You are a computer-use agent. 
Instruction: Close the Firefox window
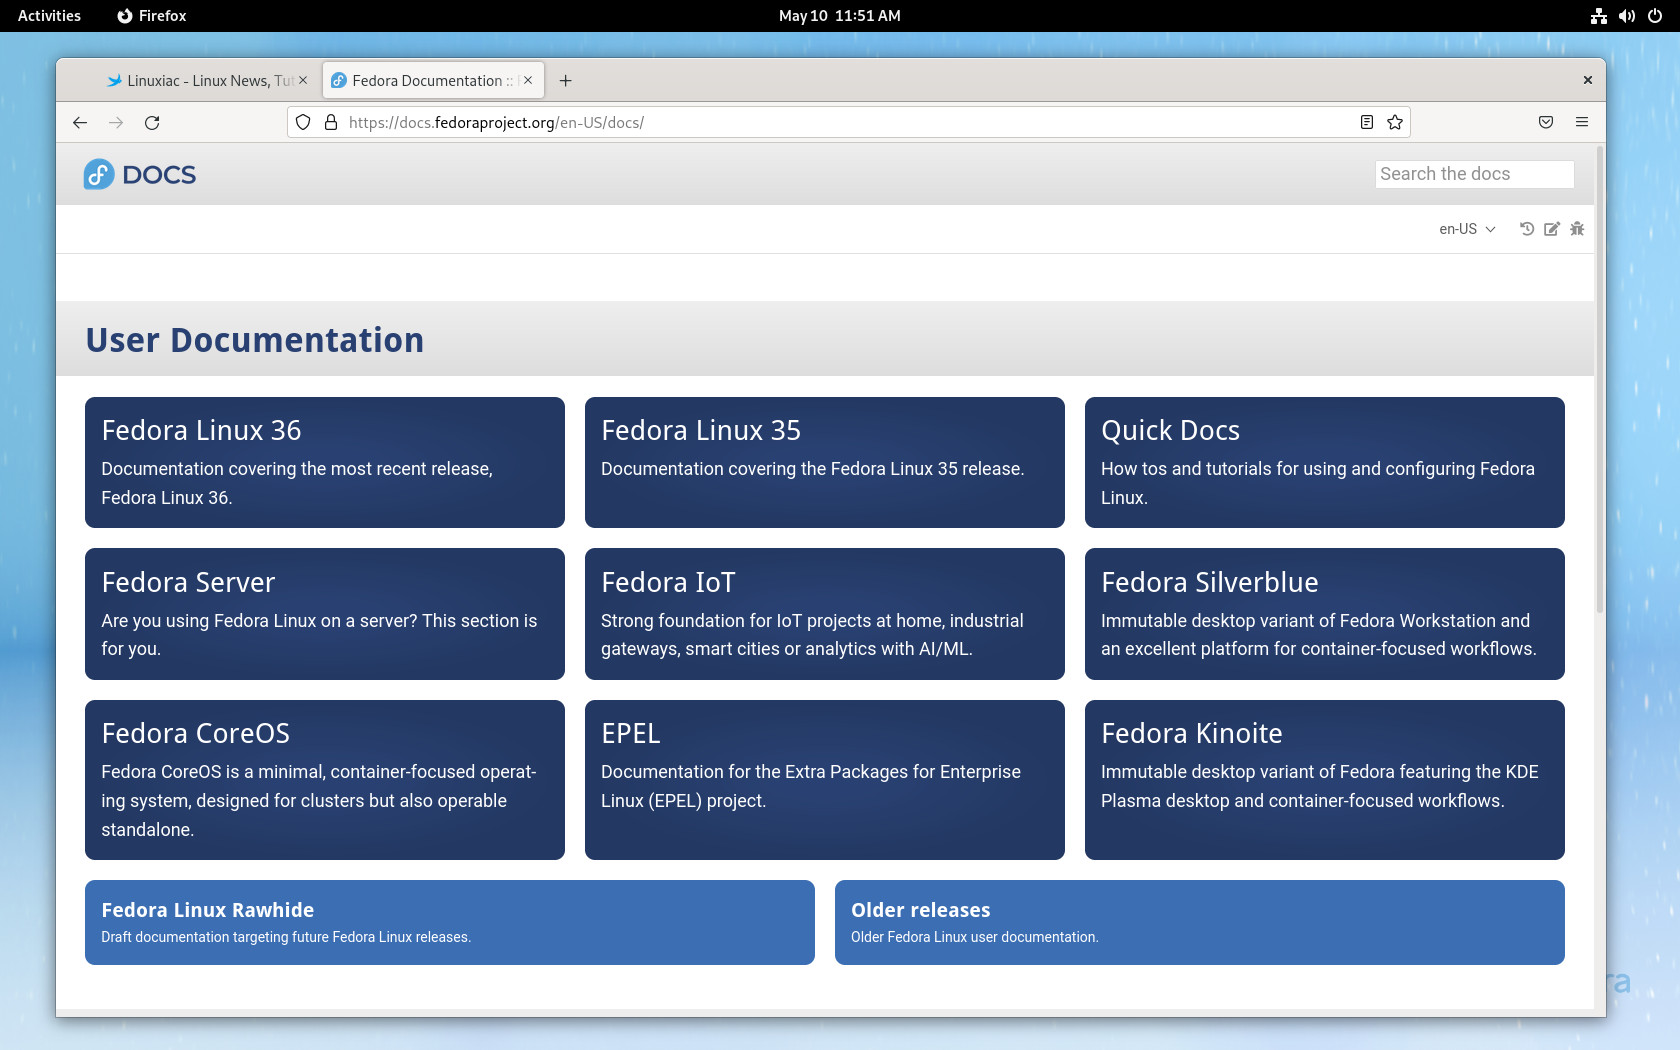(x=1587, y=80)
